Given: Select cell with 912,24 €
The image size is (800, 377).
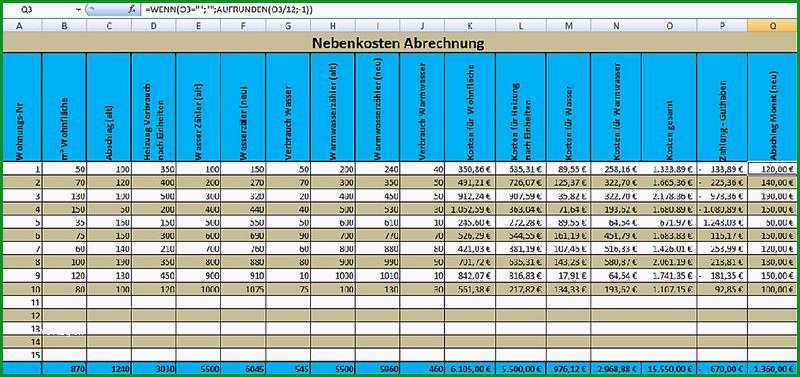Looking at the screenshot, I should click(470, 195).
